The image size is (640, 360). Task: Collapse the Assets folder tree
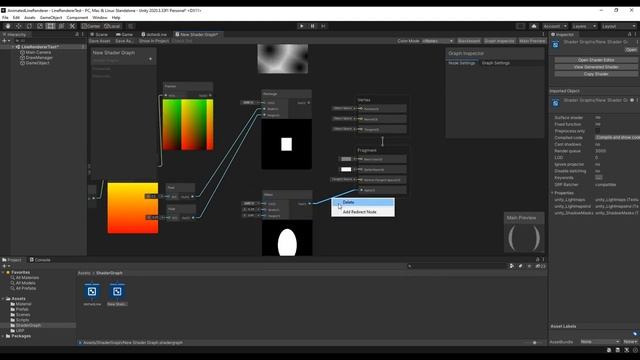tap(3, 299)
